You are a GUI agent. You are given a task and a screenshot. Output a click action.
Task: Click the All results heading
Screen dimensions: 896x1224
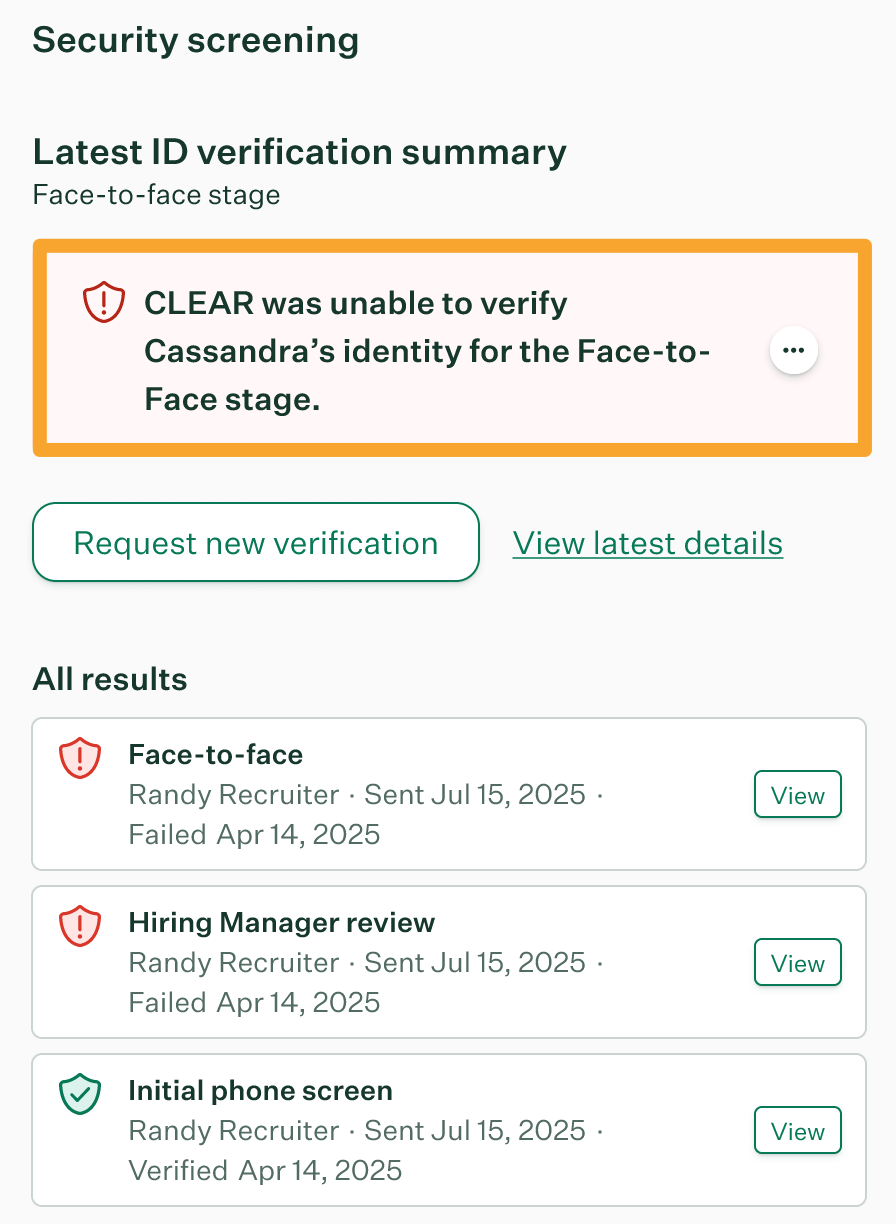pos(110,680)
